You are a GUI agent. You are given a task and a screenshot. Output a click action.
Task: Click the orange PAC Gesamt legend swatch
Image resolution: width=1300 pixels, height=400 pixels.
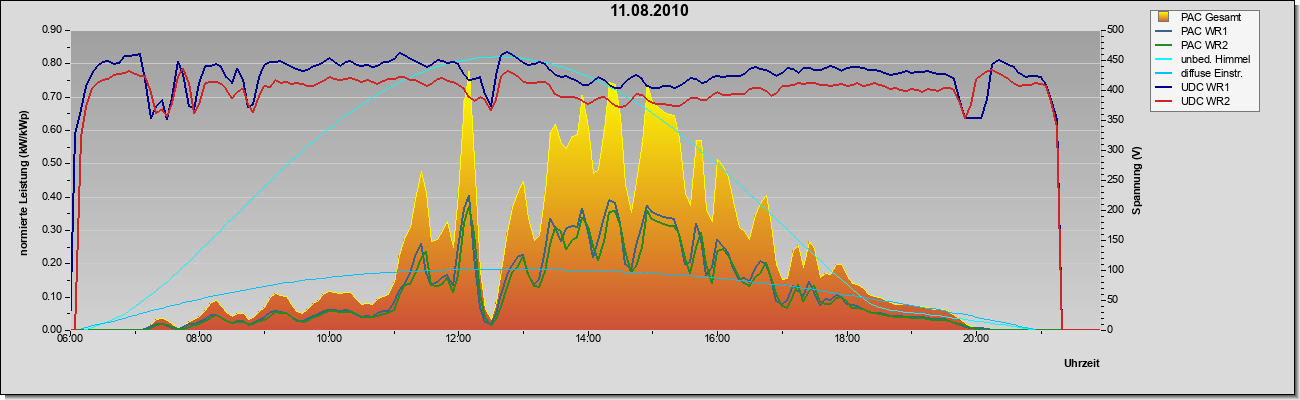tap(1165, 17)
